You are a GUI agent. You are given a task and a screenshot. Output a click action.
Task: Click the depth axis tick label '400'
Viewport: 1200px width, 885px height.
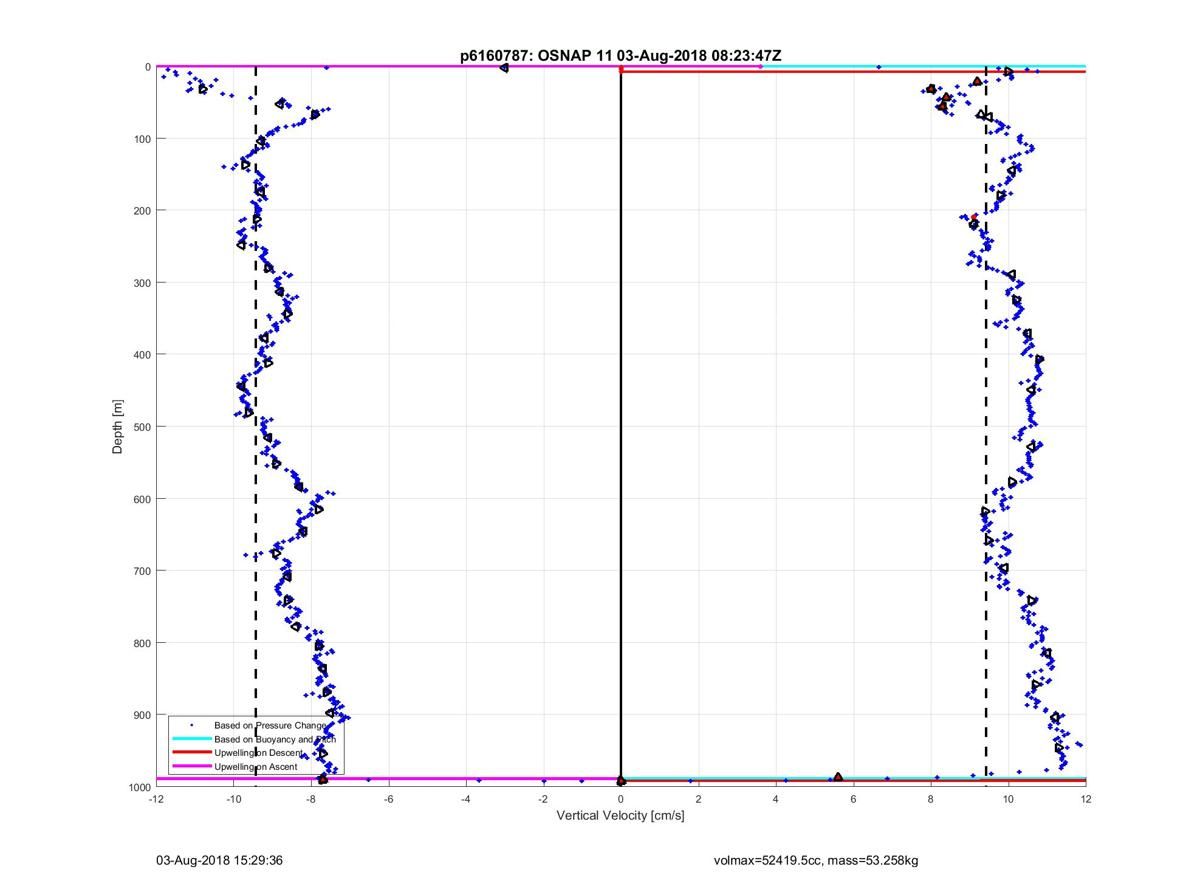tap(141, 355)
